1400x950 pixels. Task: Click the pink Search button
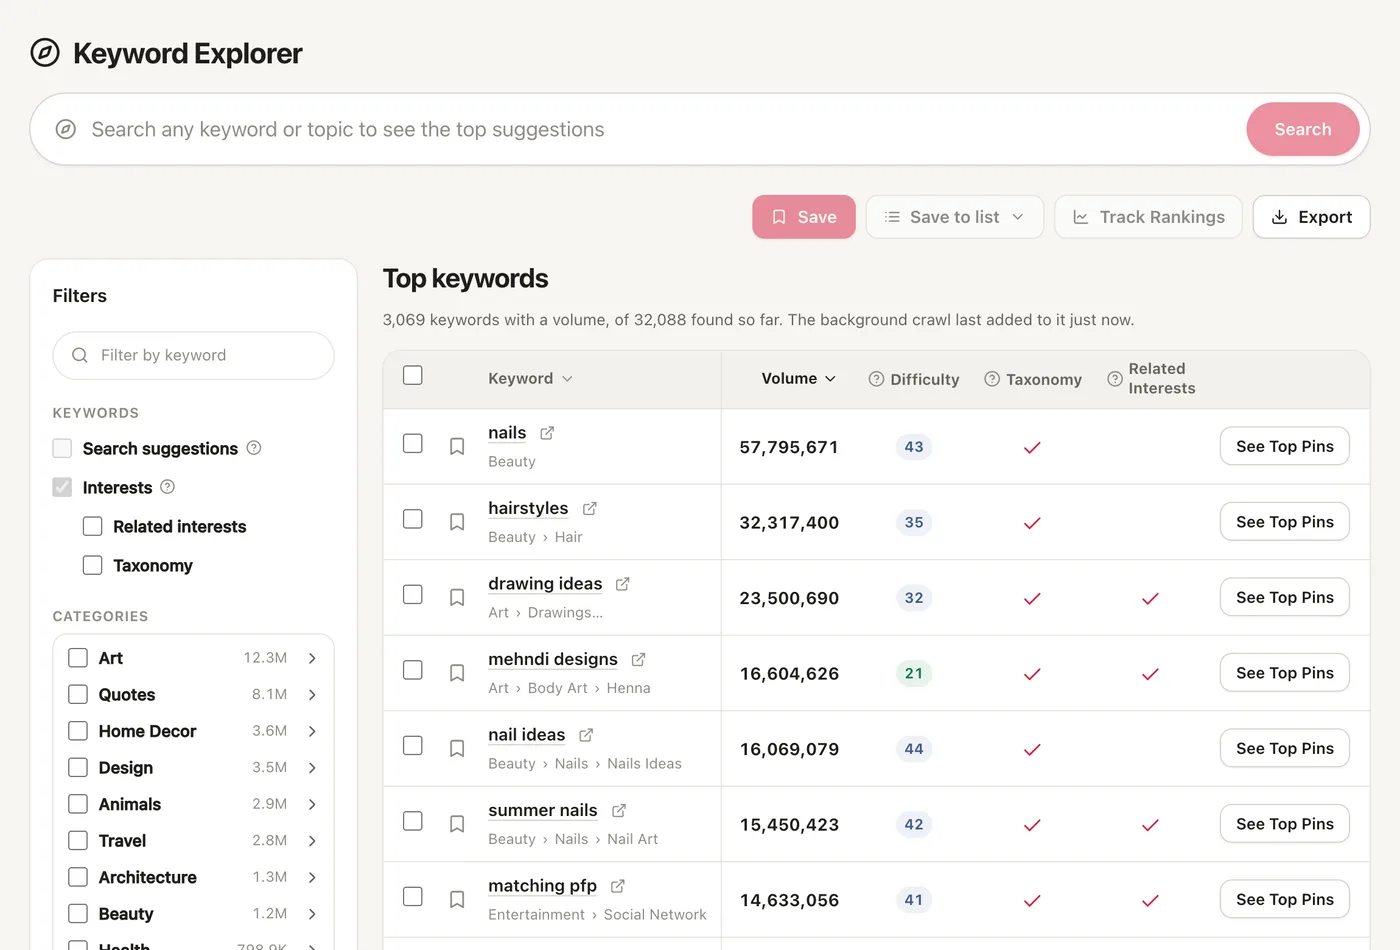[1303, 129]
